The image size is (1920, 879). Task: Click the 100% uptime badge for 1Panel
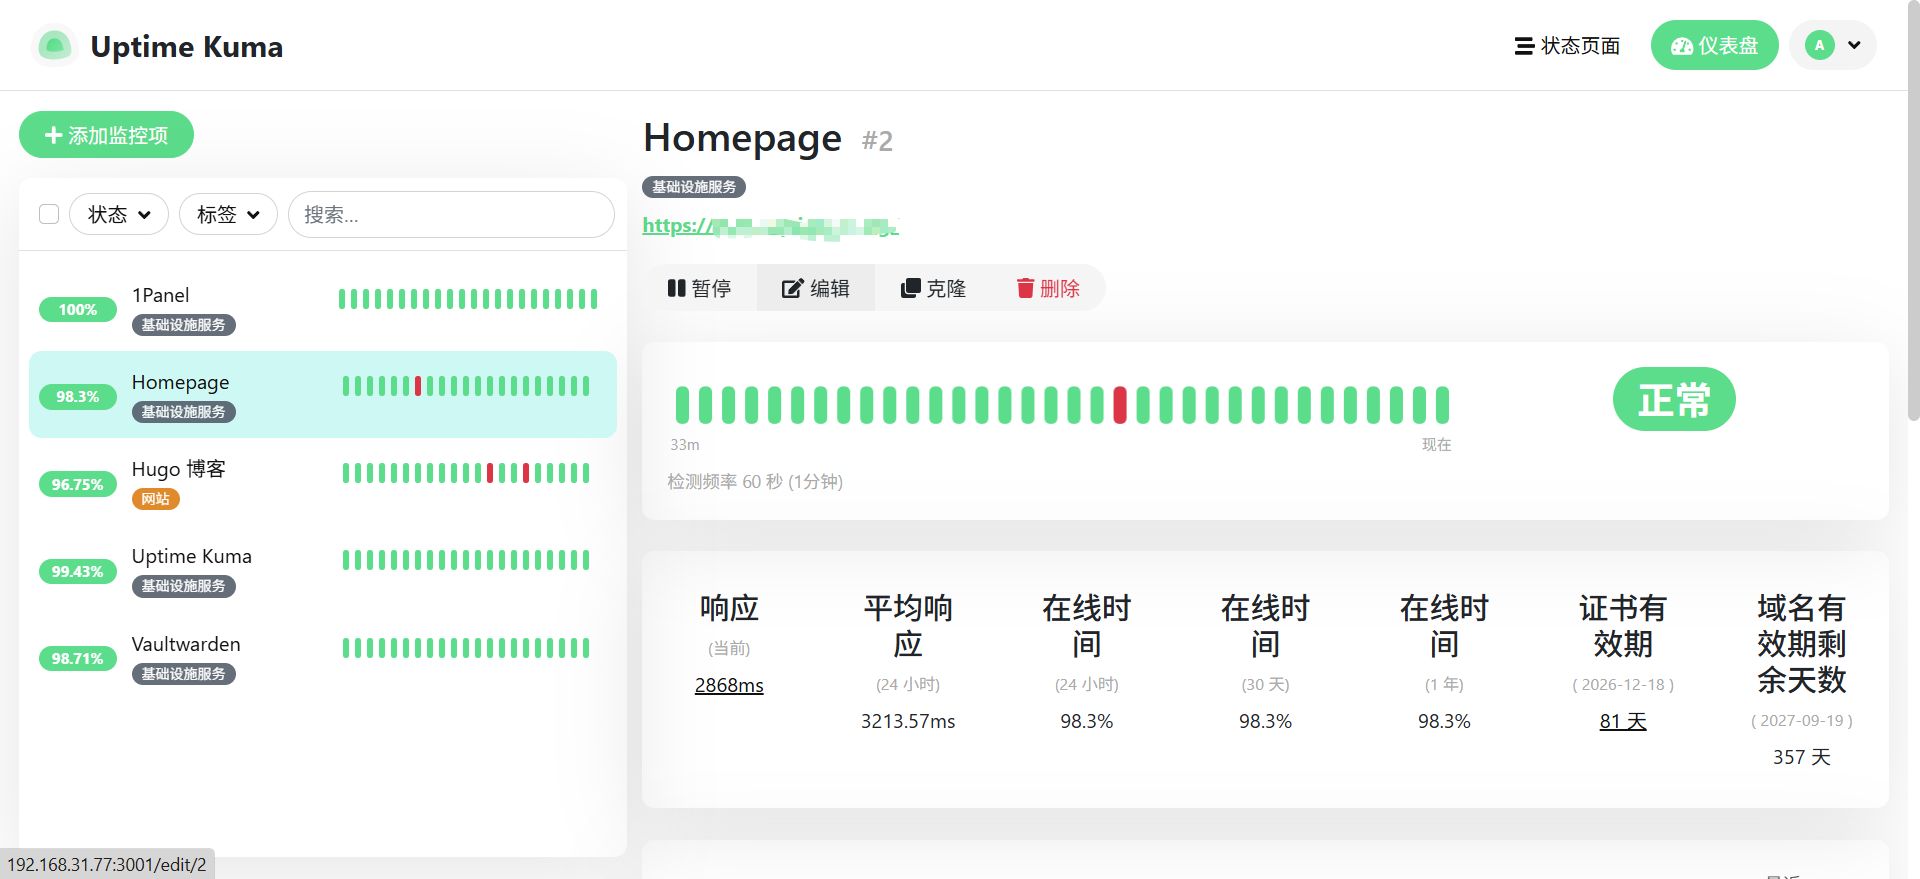click(x=78, y=310)
